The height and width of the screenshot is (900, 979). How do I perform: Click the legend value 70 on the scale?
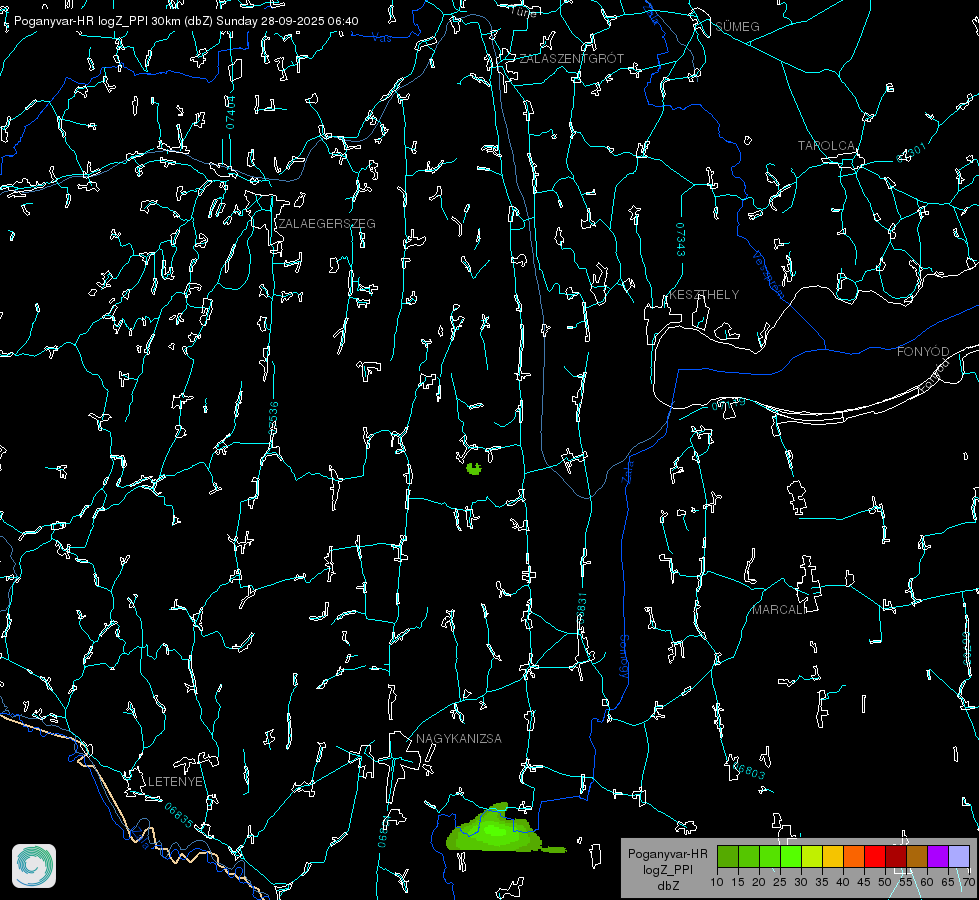(x=969, y=882)
